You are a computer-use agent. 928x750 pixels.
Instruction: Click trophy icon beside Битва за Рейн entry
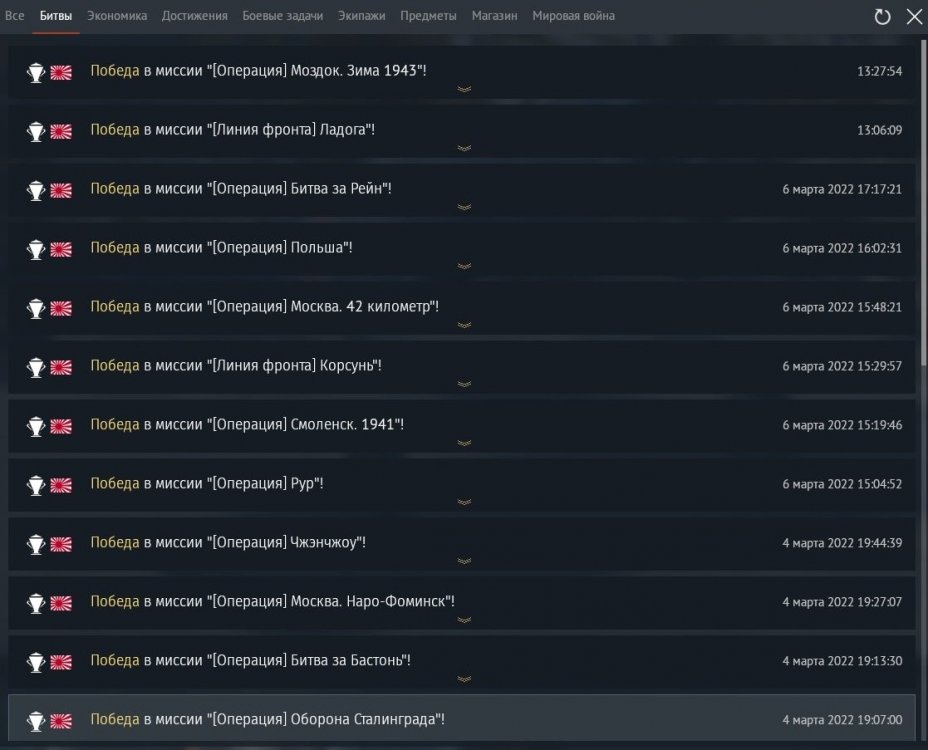tap(36, 190)
